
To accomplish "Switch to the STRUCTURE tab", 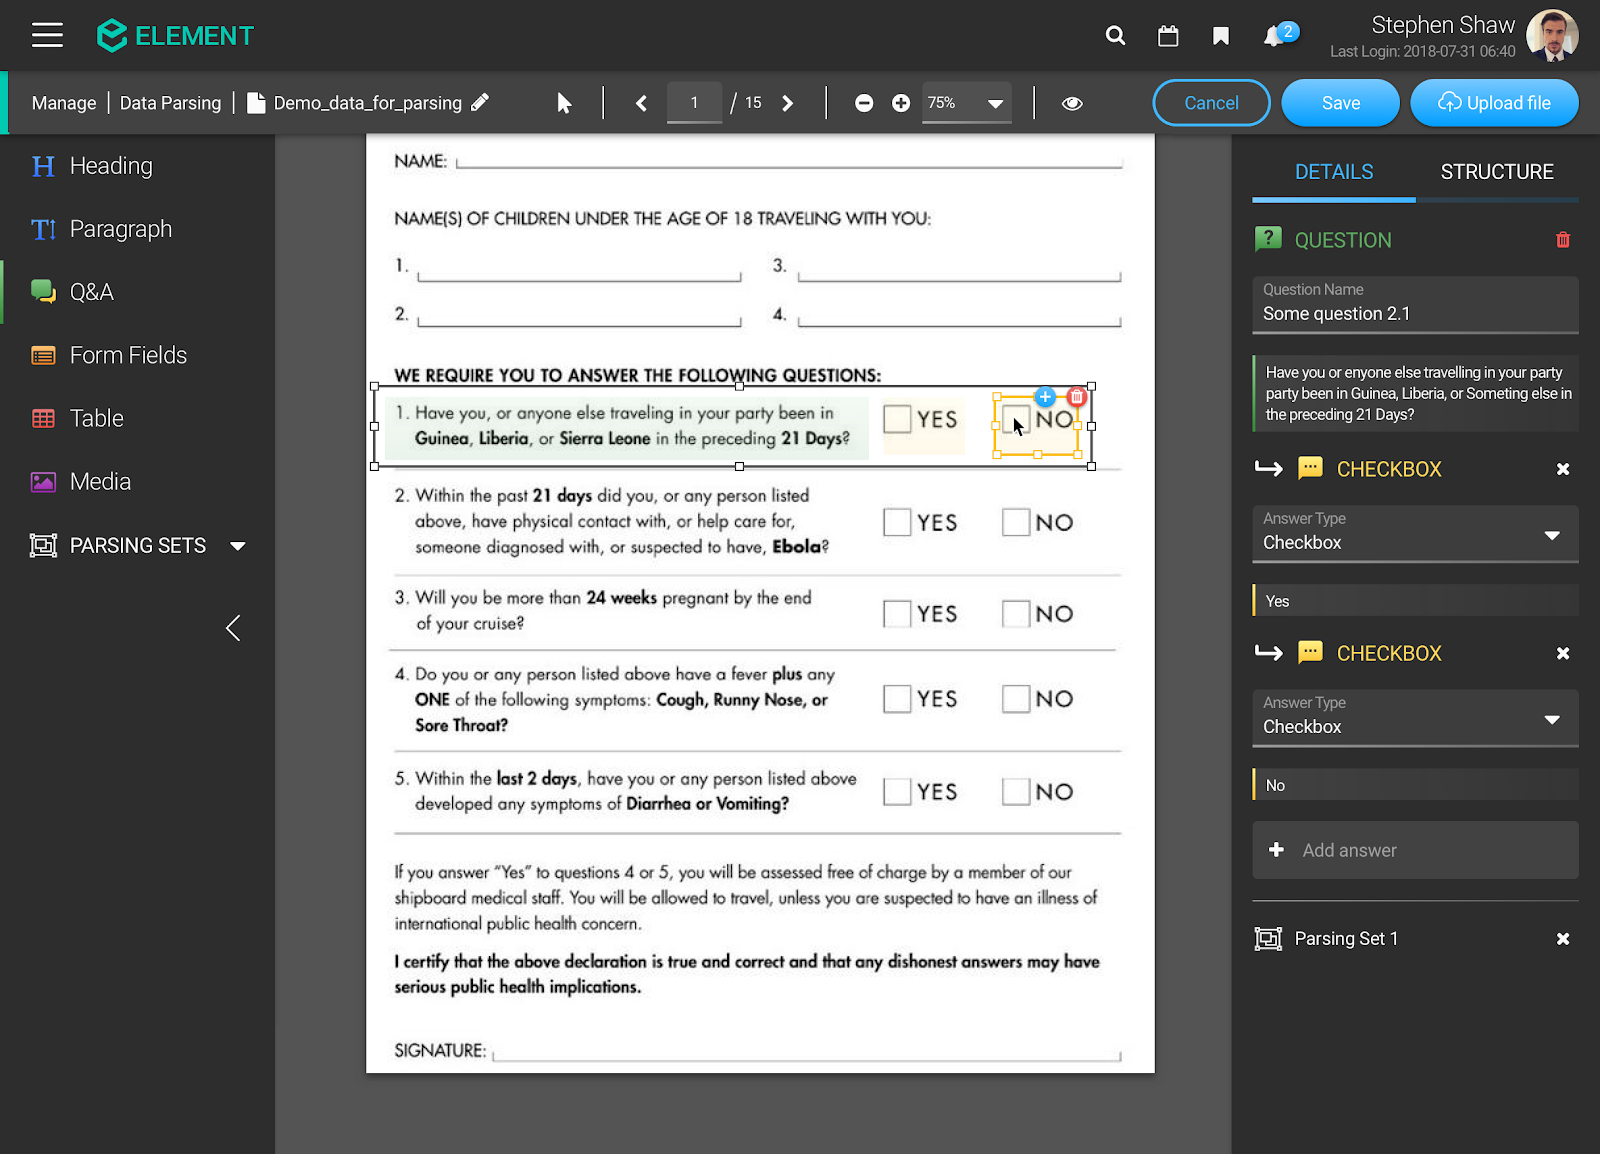I will click(1496, 172).
